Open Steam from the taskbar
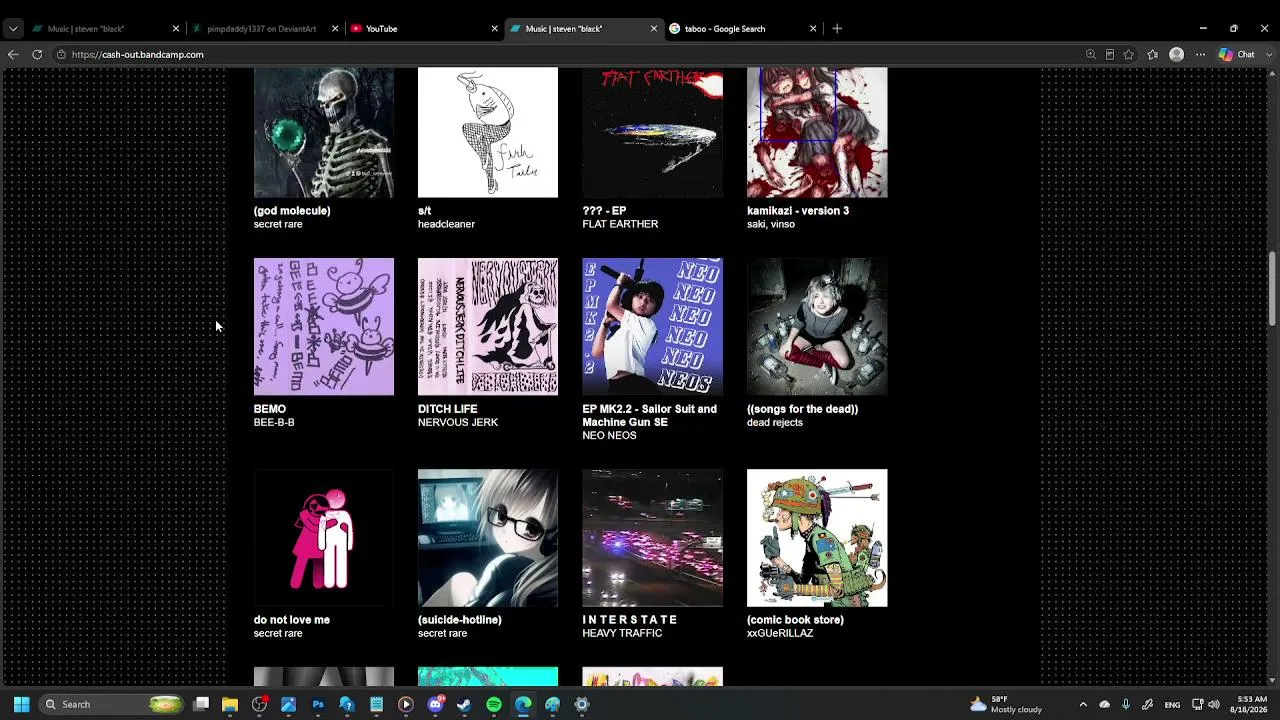1280x720 pixels. (464, 704)
